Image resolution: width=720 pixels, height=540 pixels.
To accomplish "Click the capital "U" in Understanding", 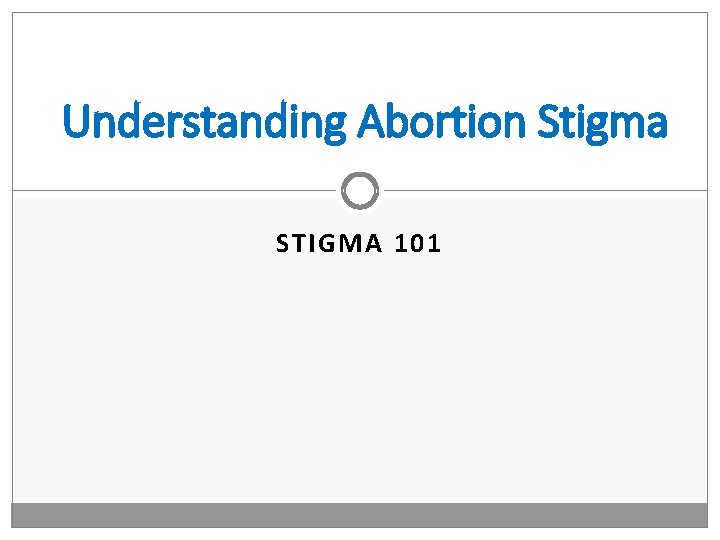I will click(x=76, y=121).
